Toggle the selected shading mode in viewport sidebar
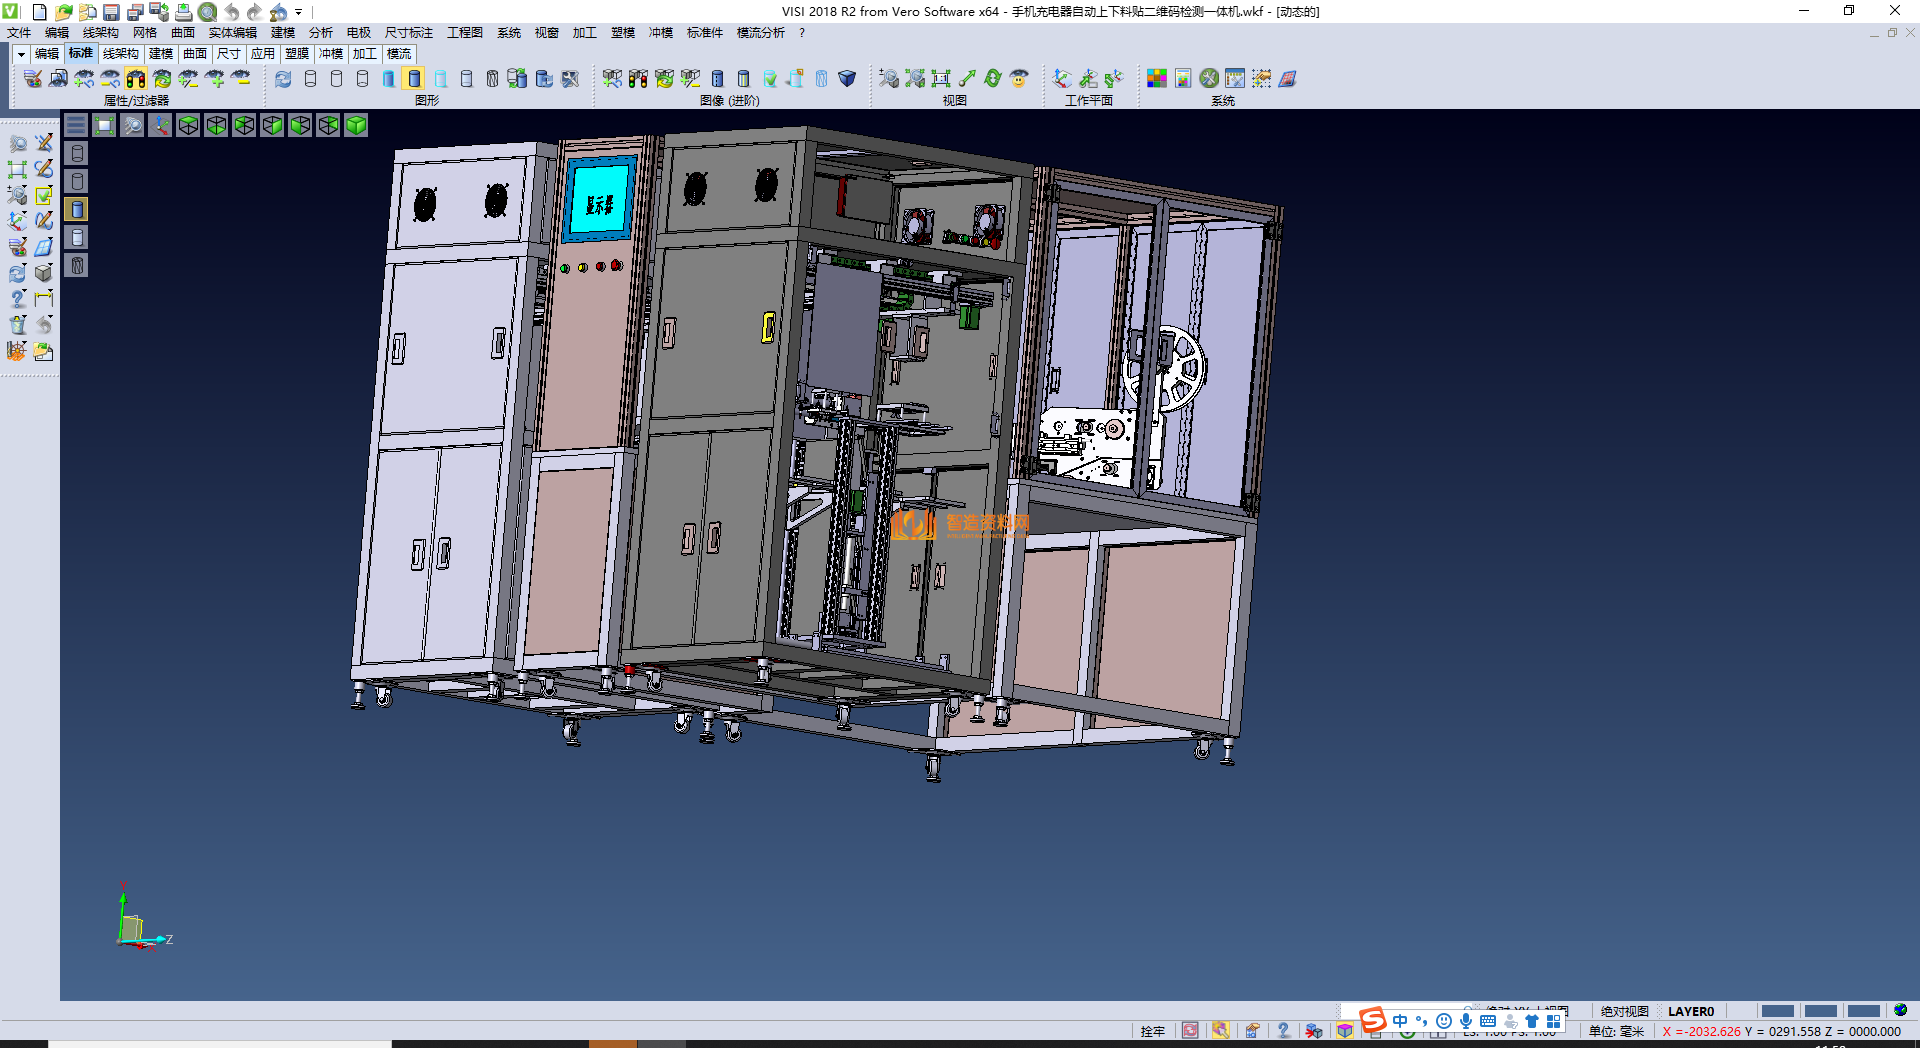The width and height of the screenshot is (1920, 1048). 77,209
